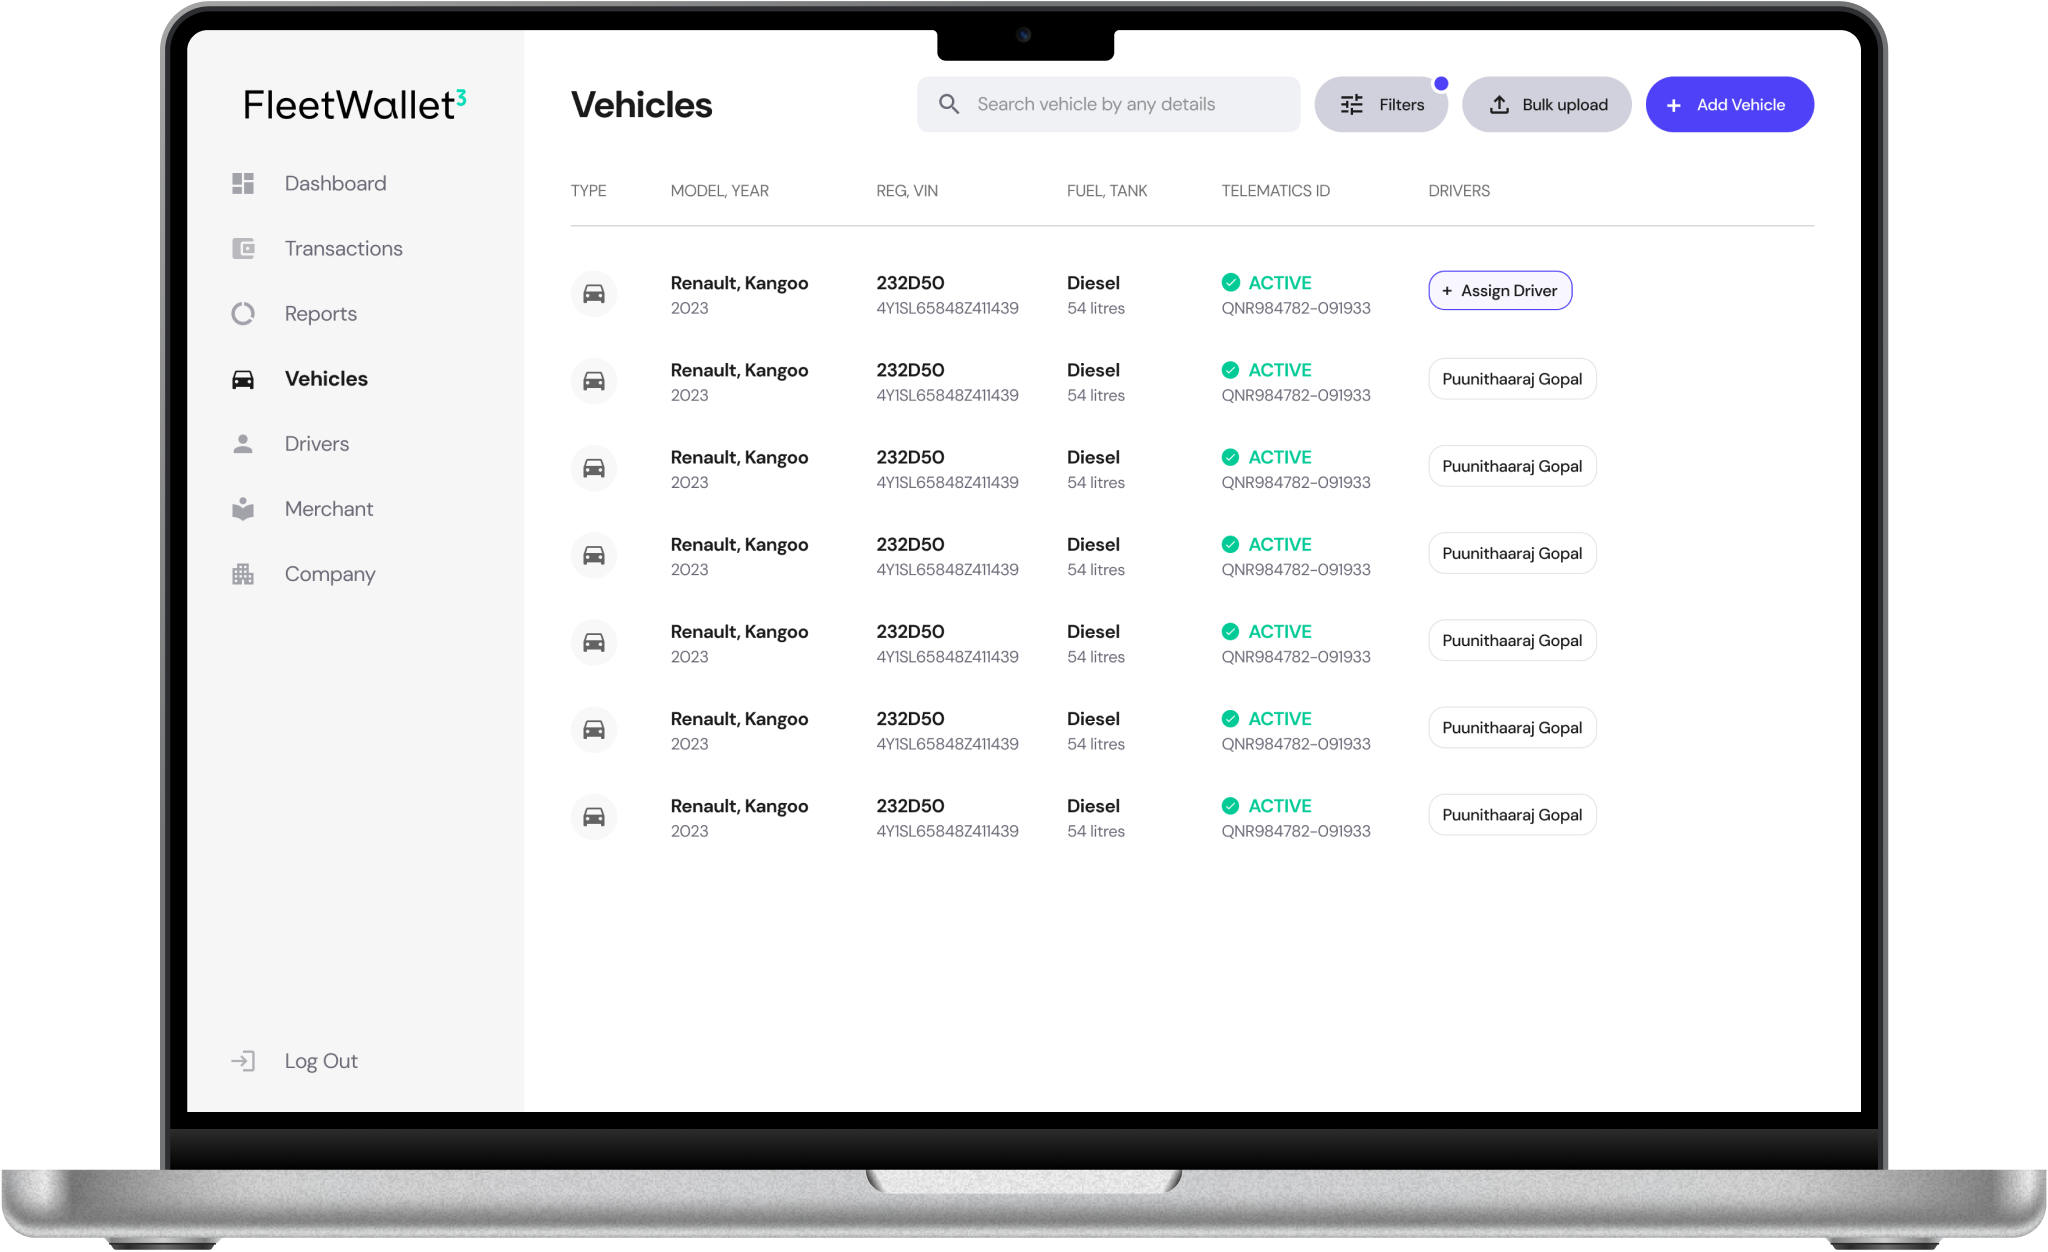Screen dimensions: 2048x1252
Task: Open the Reports section
Action: click(x=321, y=314)
